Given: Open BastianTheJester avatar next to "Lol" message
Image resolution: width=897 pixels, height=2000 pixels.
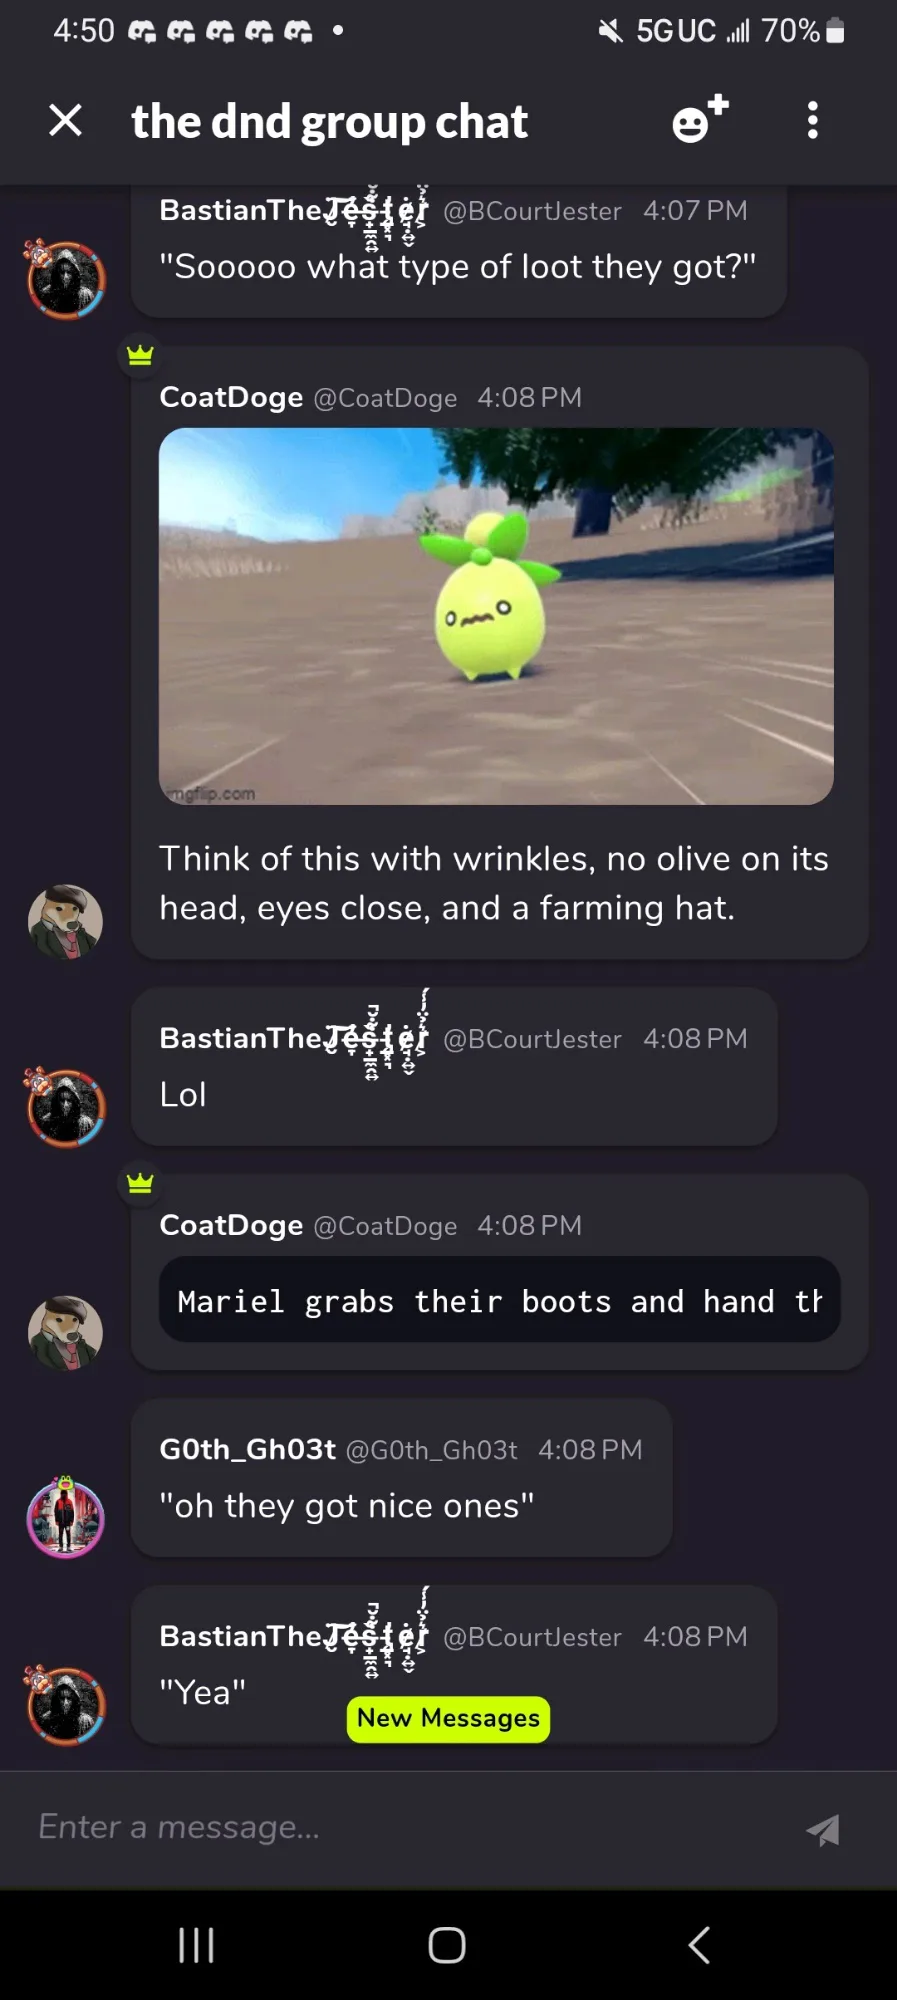Looking at the screenshot, I should [65, 1107].
